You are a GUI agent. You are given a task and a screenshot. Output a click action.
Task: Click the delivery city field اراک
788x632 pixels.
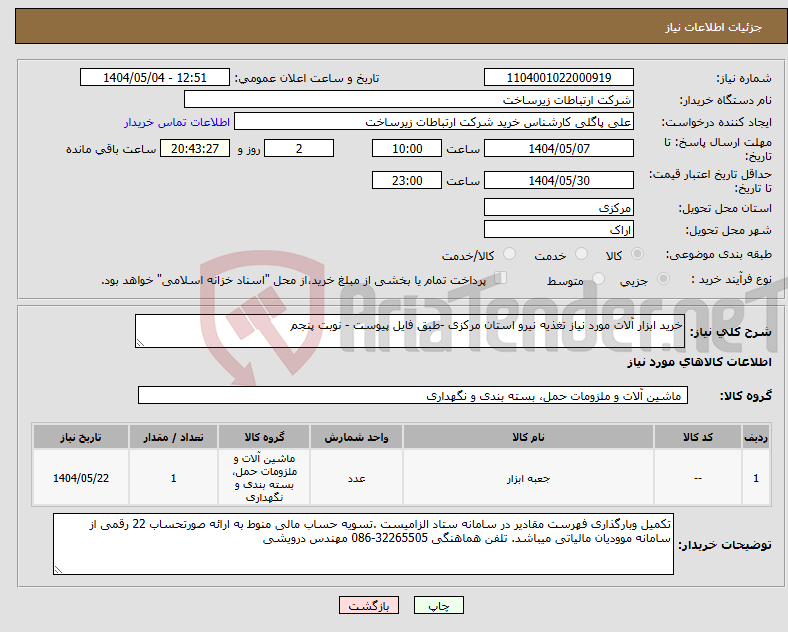(x=559, y=230)
